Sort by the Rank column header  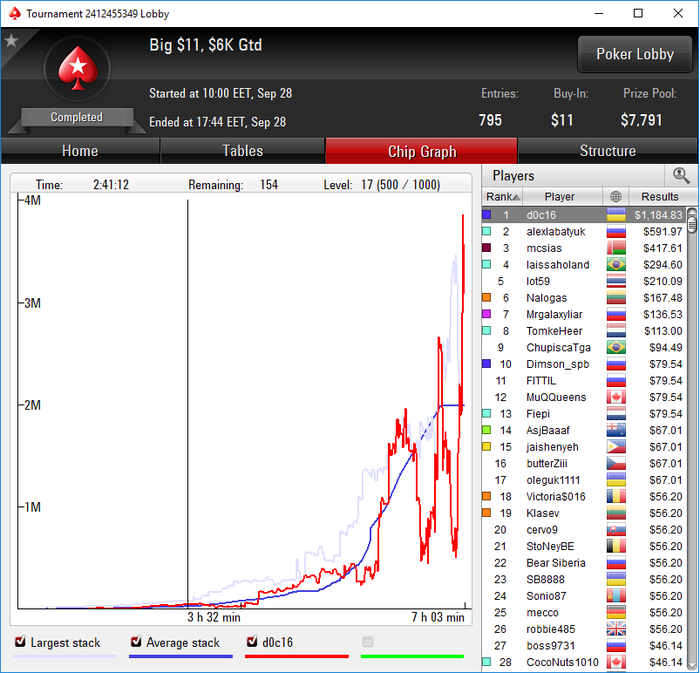coord(503,196)
